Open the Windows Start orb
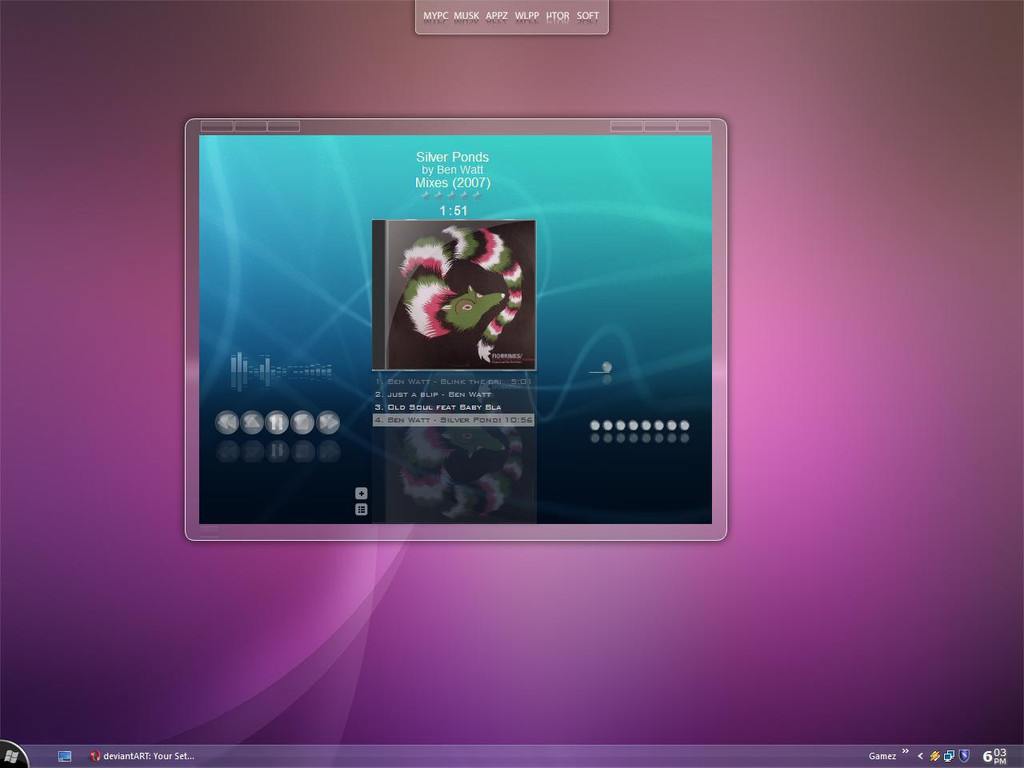1024x768 pixels. pos(12,756)
